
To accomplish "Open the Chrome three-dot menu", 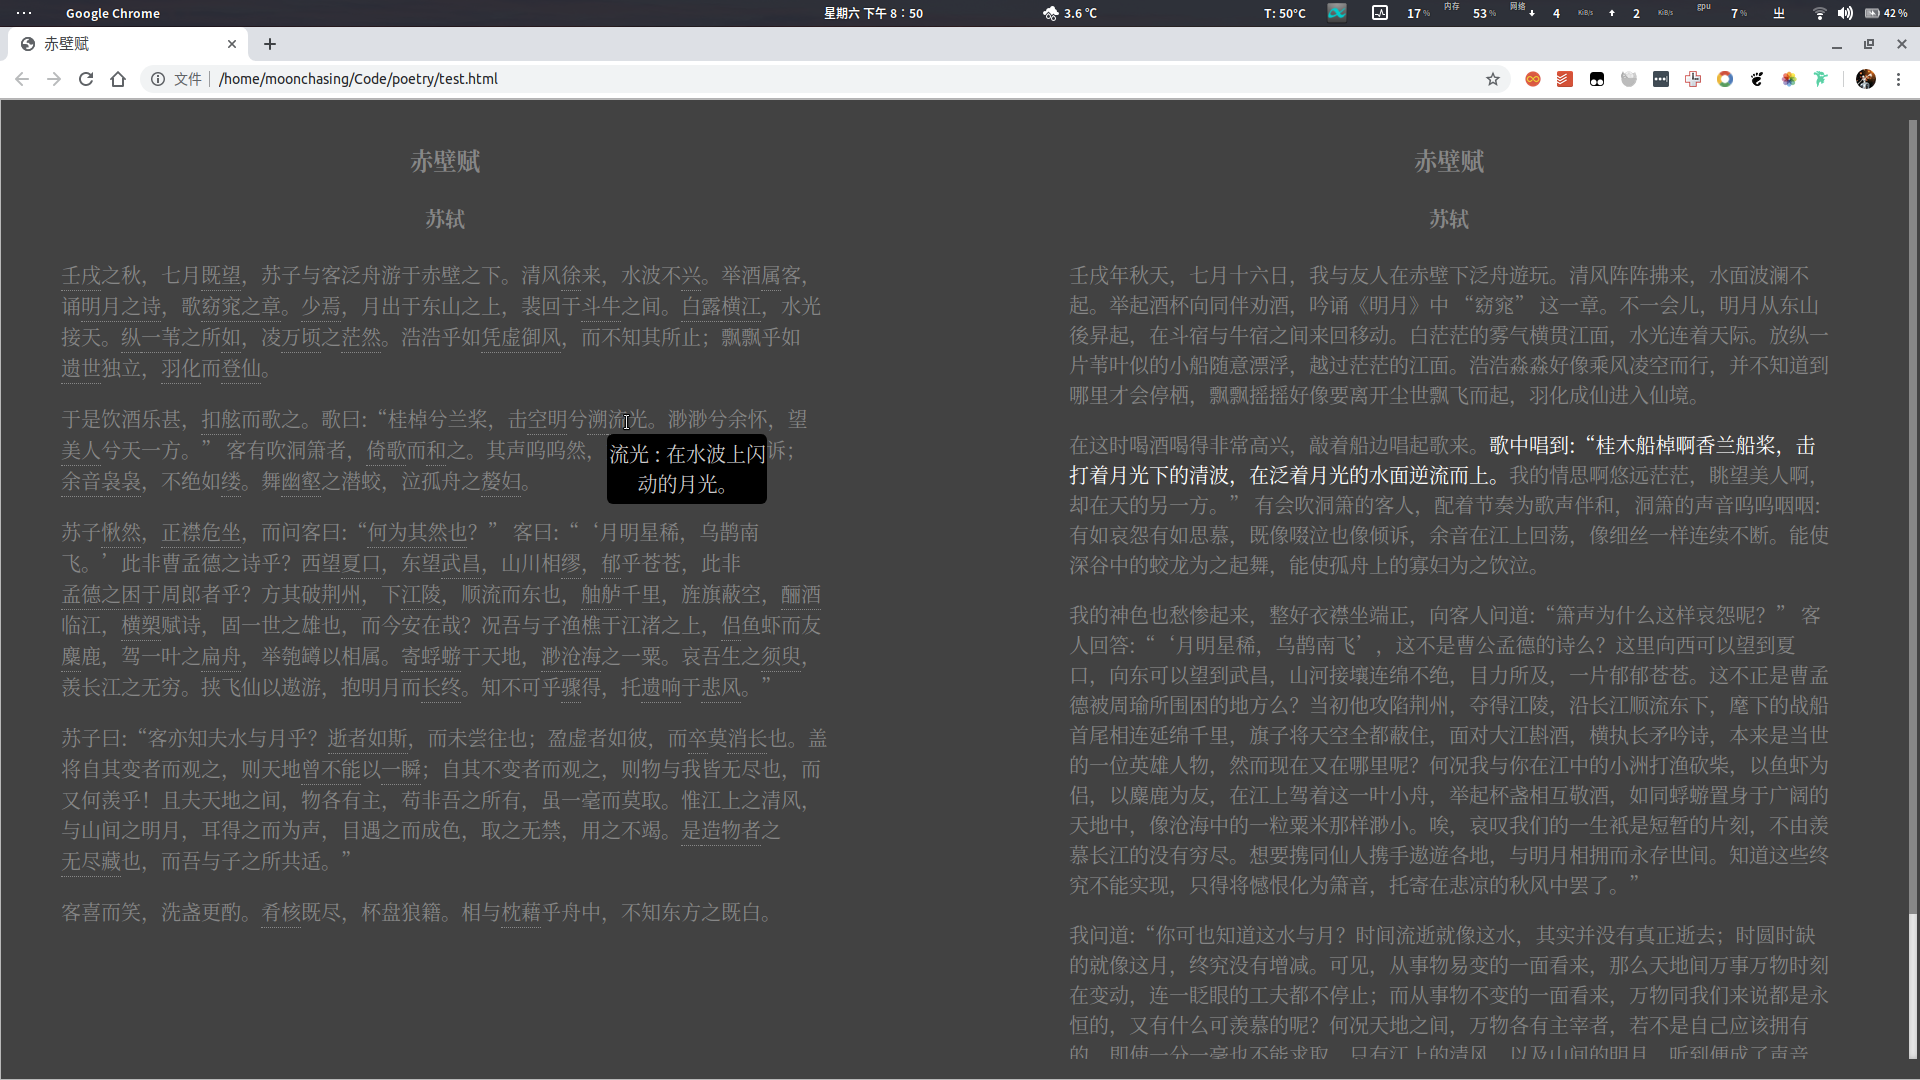I will point(1898,79).
